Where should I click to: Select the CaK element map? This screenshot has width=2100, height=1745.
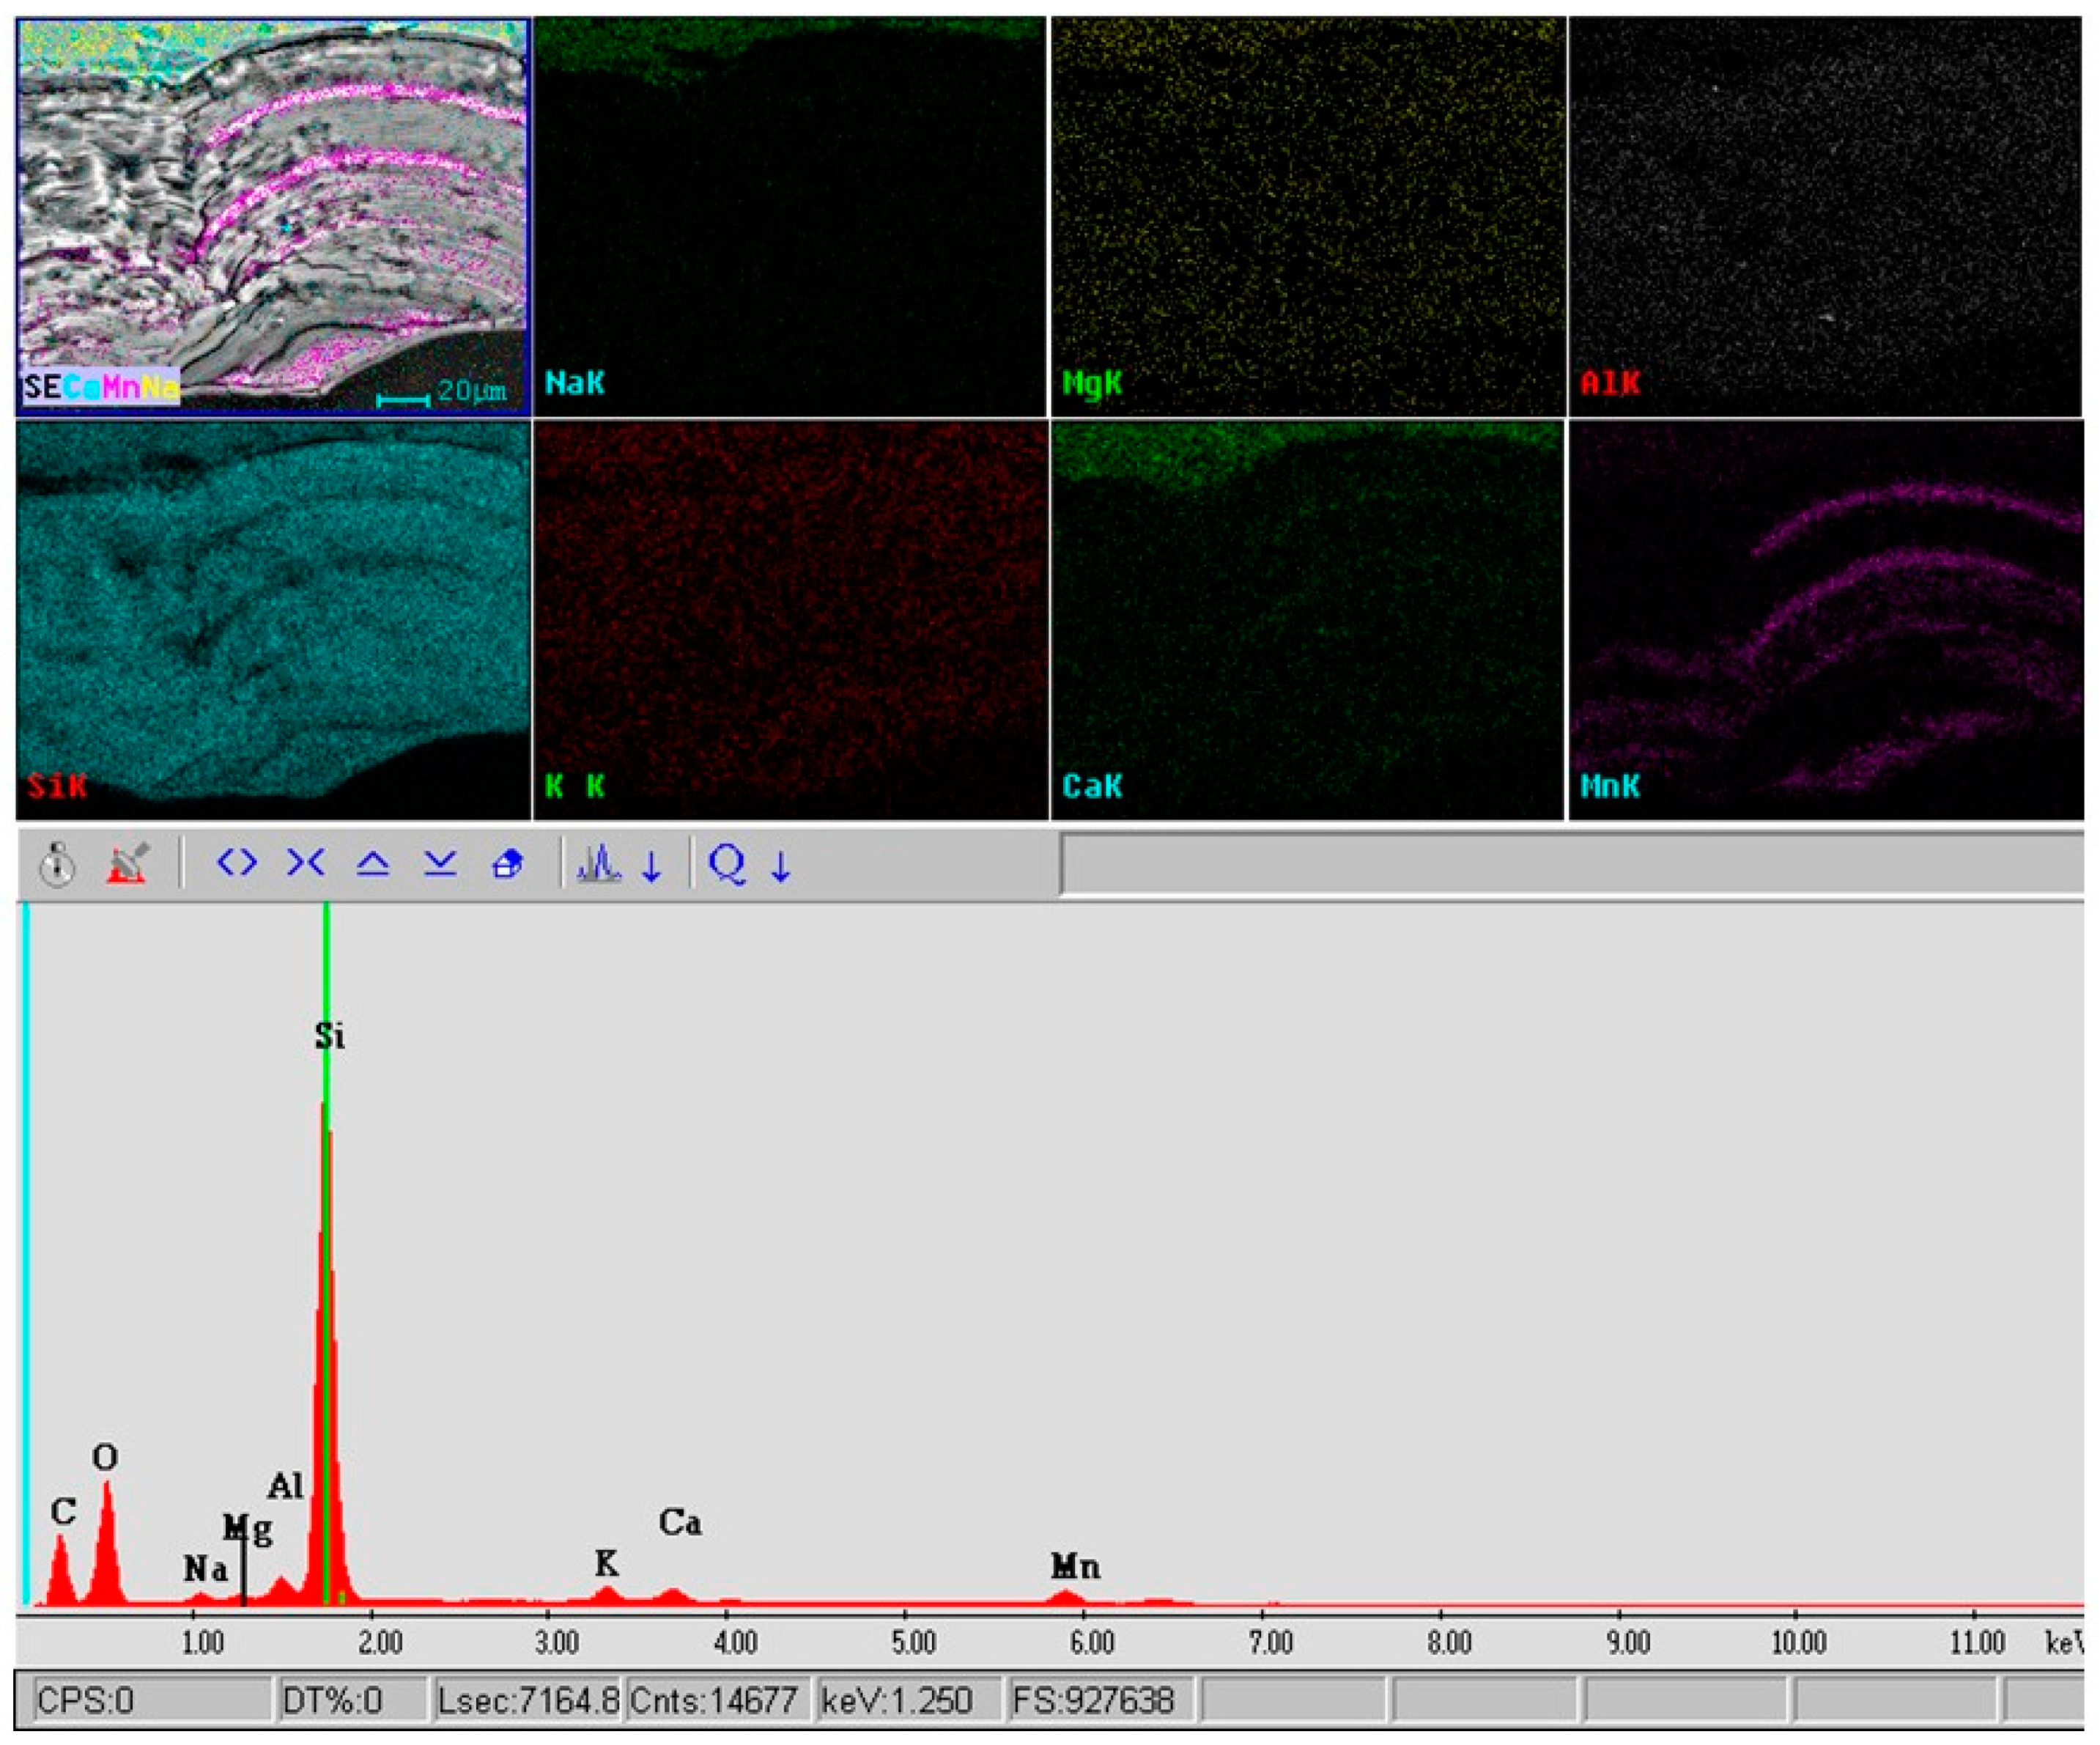[x=1308, y=620]
